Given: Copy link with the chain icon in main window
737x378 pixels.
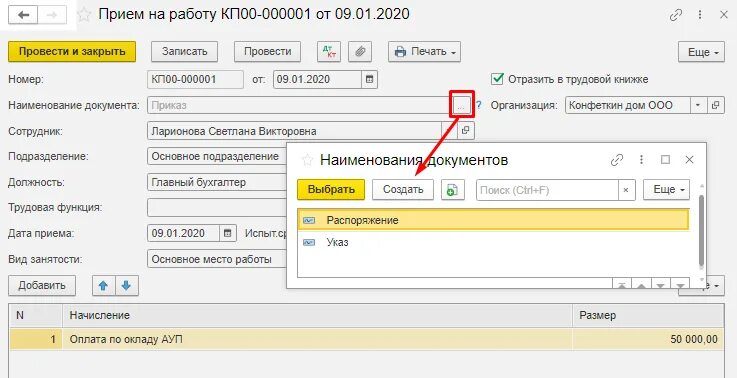Looking at the screenshot, I should 676,15.
